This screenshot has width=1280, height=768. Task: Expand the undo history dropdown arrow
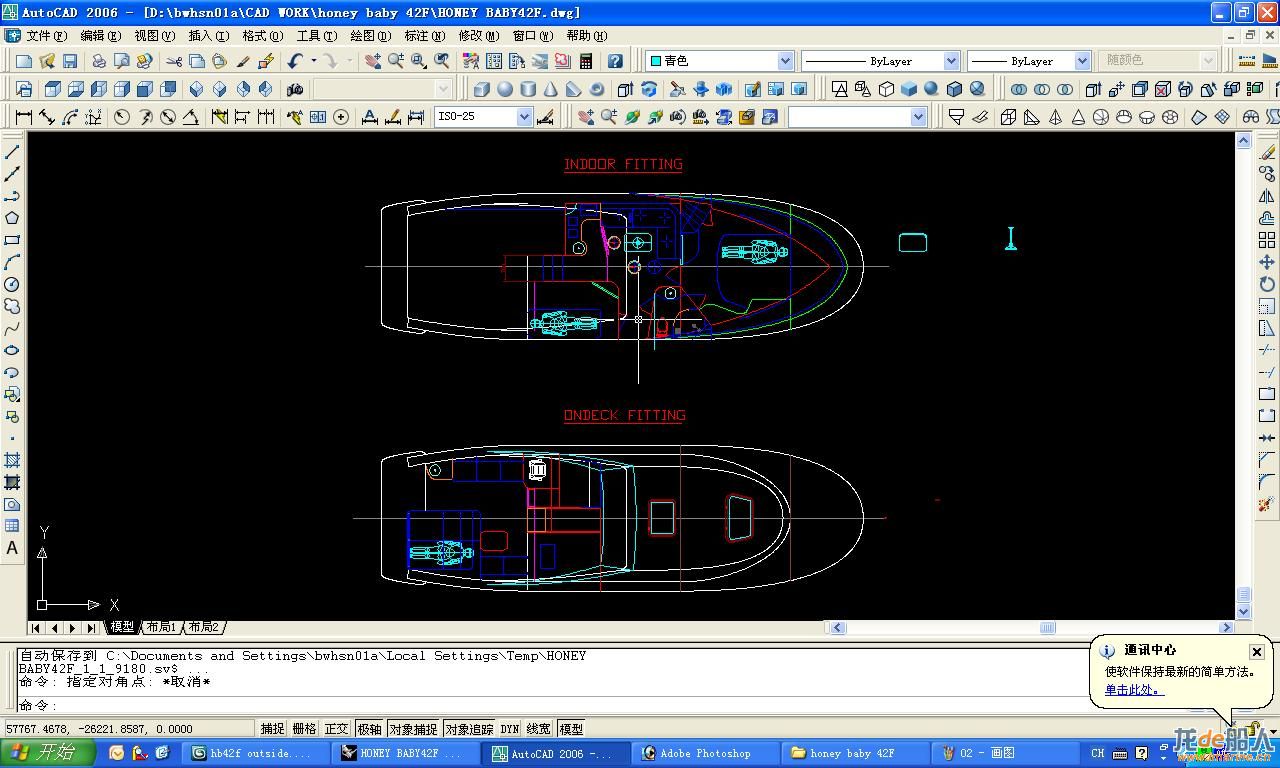pos(313,61)
